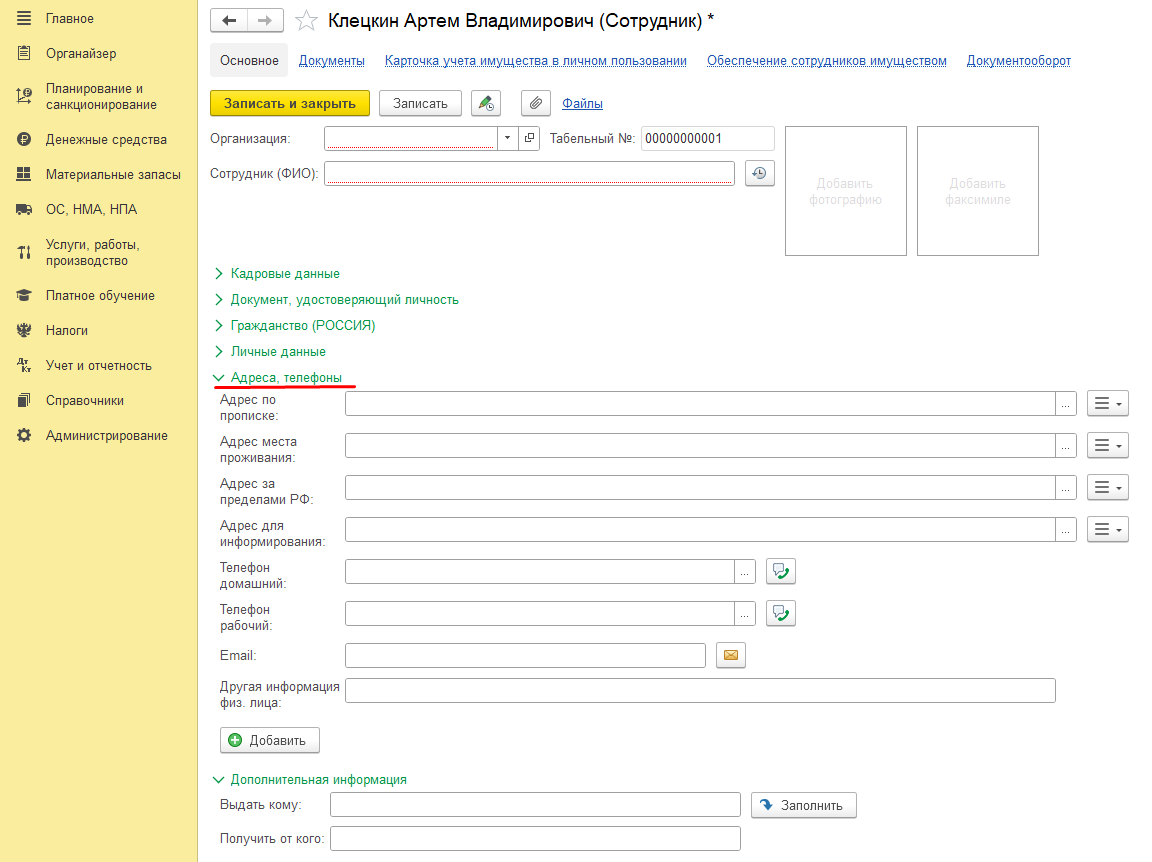1152x862 pixels.
Task: Open ellipsis picker for Адрес за пределами РФ
Action: [x=1065, y=487]
